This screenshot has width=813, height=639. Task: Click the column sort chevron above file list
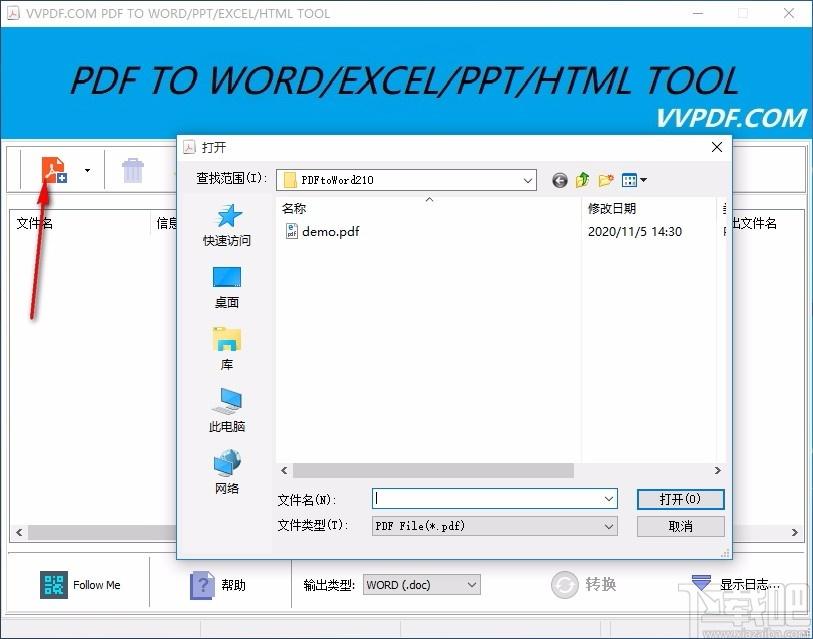pos(429,200)
